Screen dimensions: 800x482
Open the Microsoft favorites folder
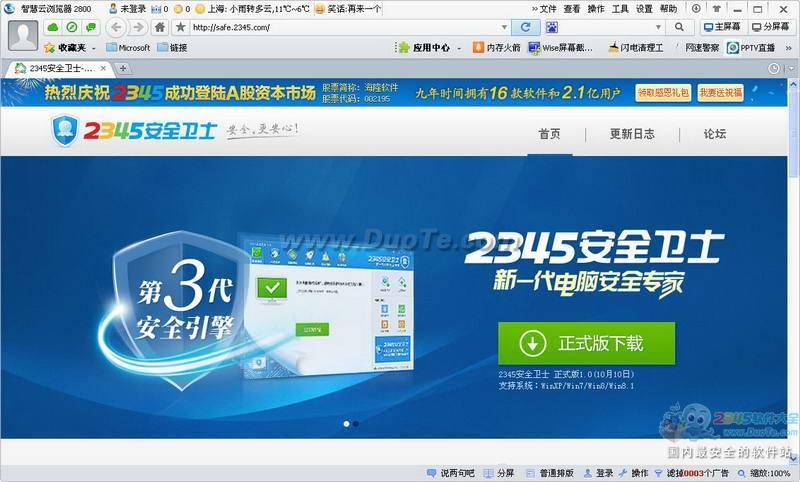128,47
